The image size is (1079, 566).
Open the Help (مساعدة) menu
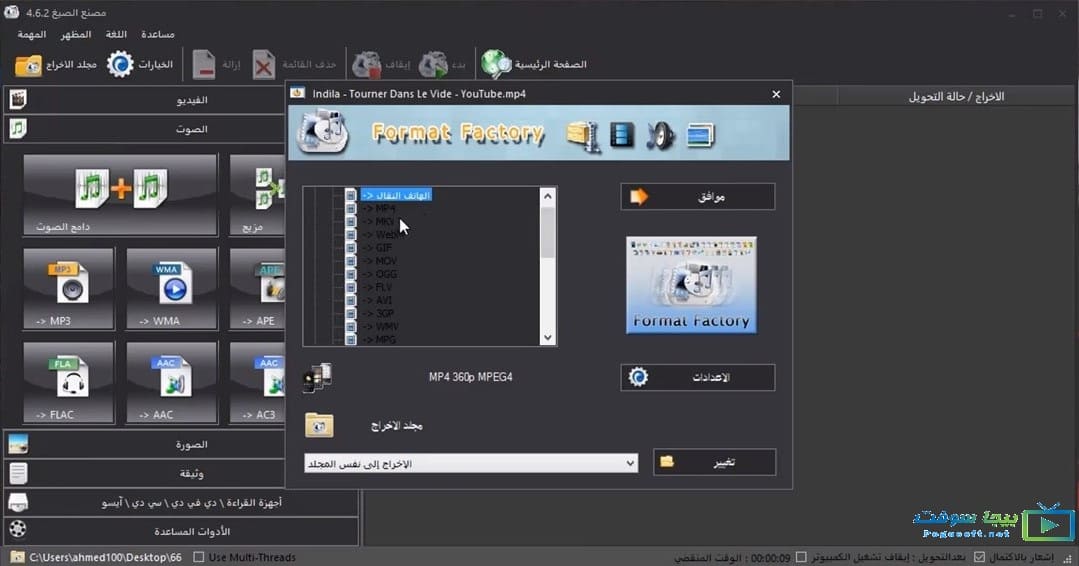[x=158, y=34]
